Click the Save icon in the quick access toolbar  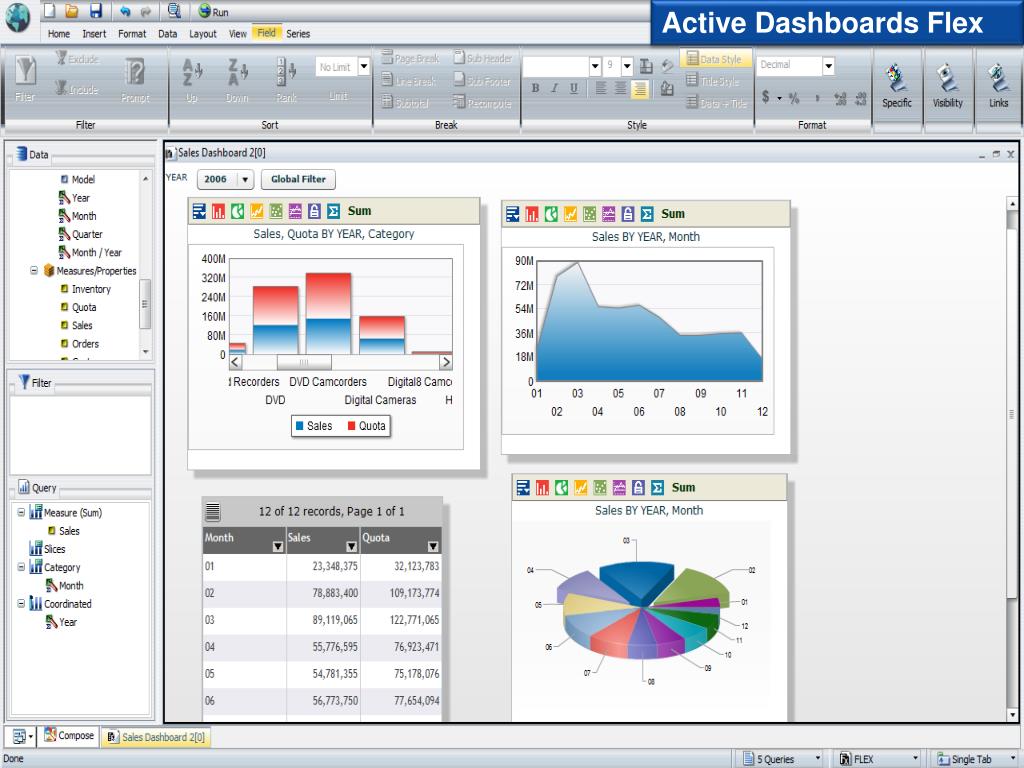(x=96, y=11)
